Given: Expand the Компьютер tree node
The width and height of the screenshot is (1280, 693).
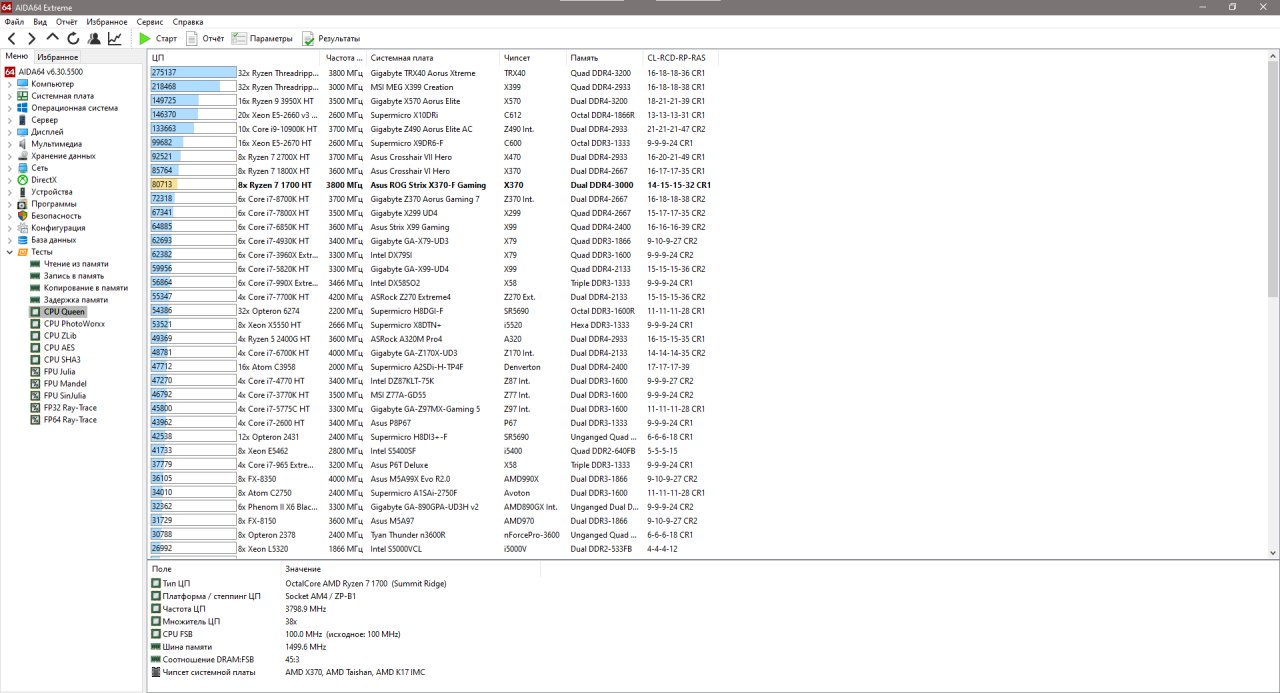Looking at the screenshot, I should (10, 84).
